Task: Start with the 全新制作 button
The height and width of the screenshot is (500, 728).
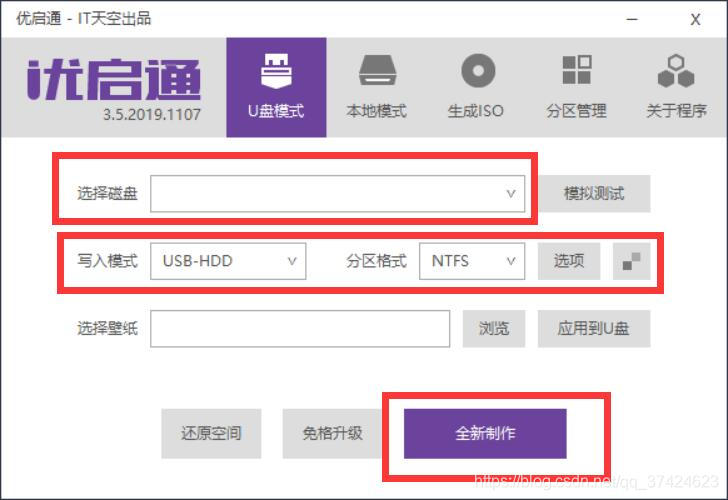Action: point(485,434)
